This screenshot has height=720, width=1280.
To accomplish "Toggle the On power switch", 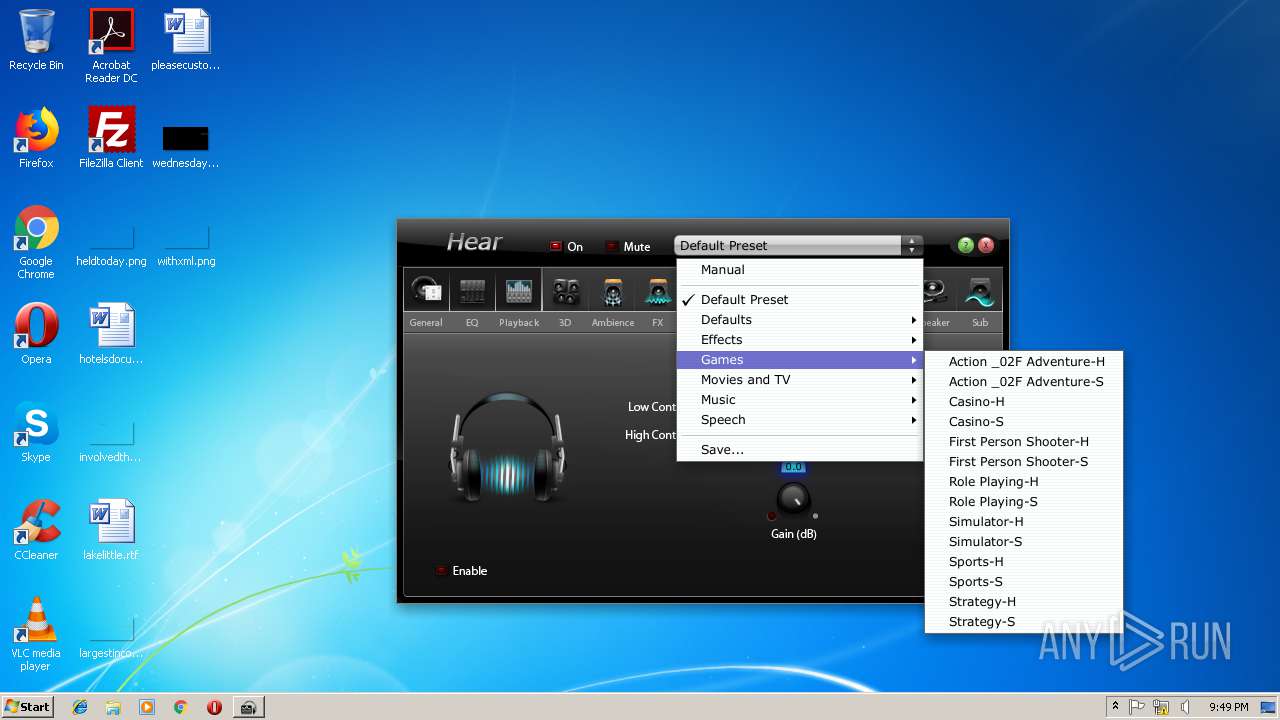I will pos(556,246).
